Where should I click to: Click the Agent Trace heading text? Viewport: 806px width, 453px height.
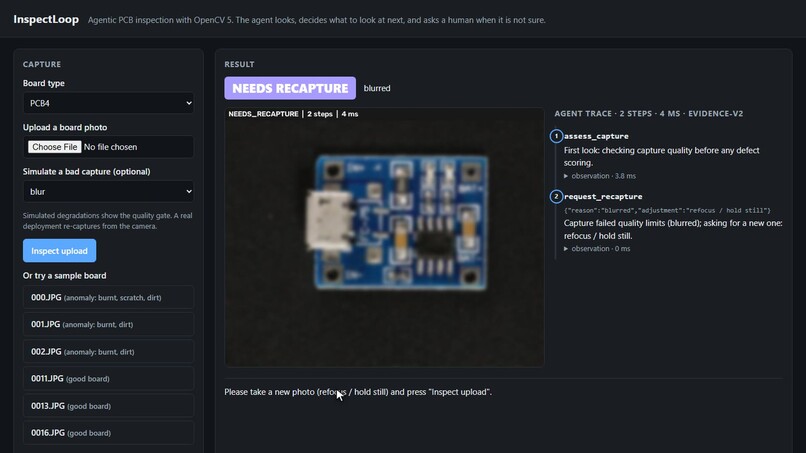pyautogui.click(x=649, y=114)
